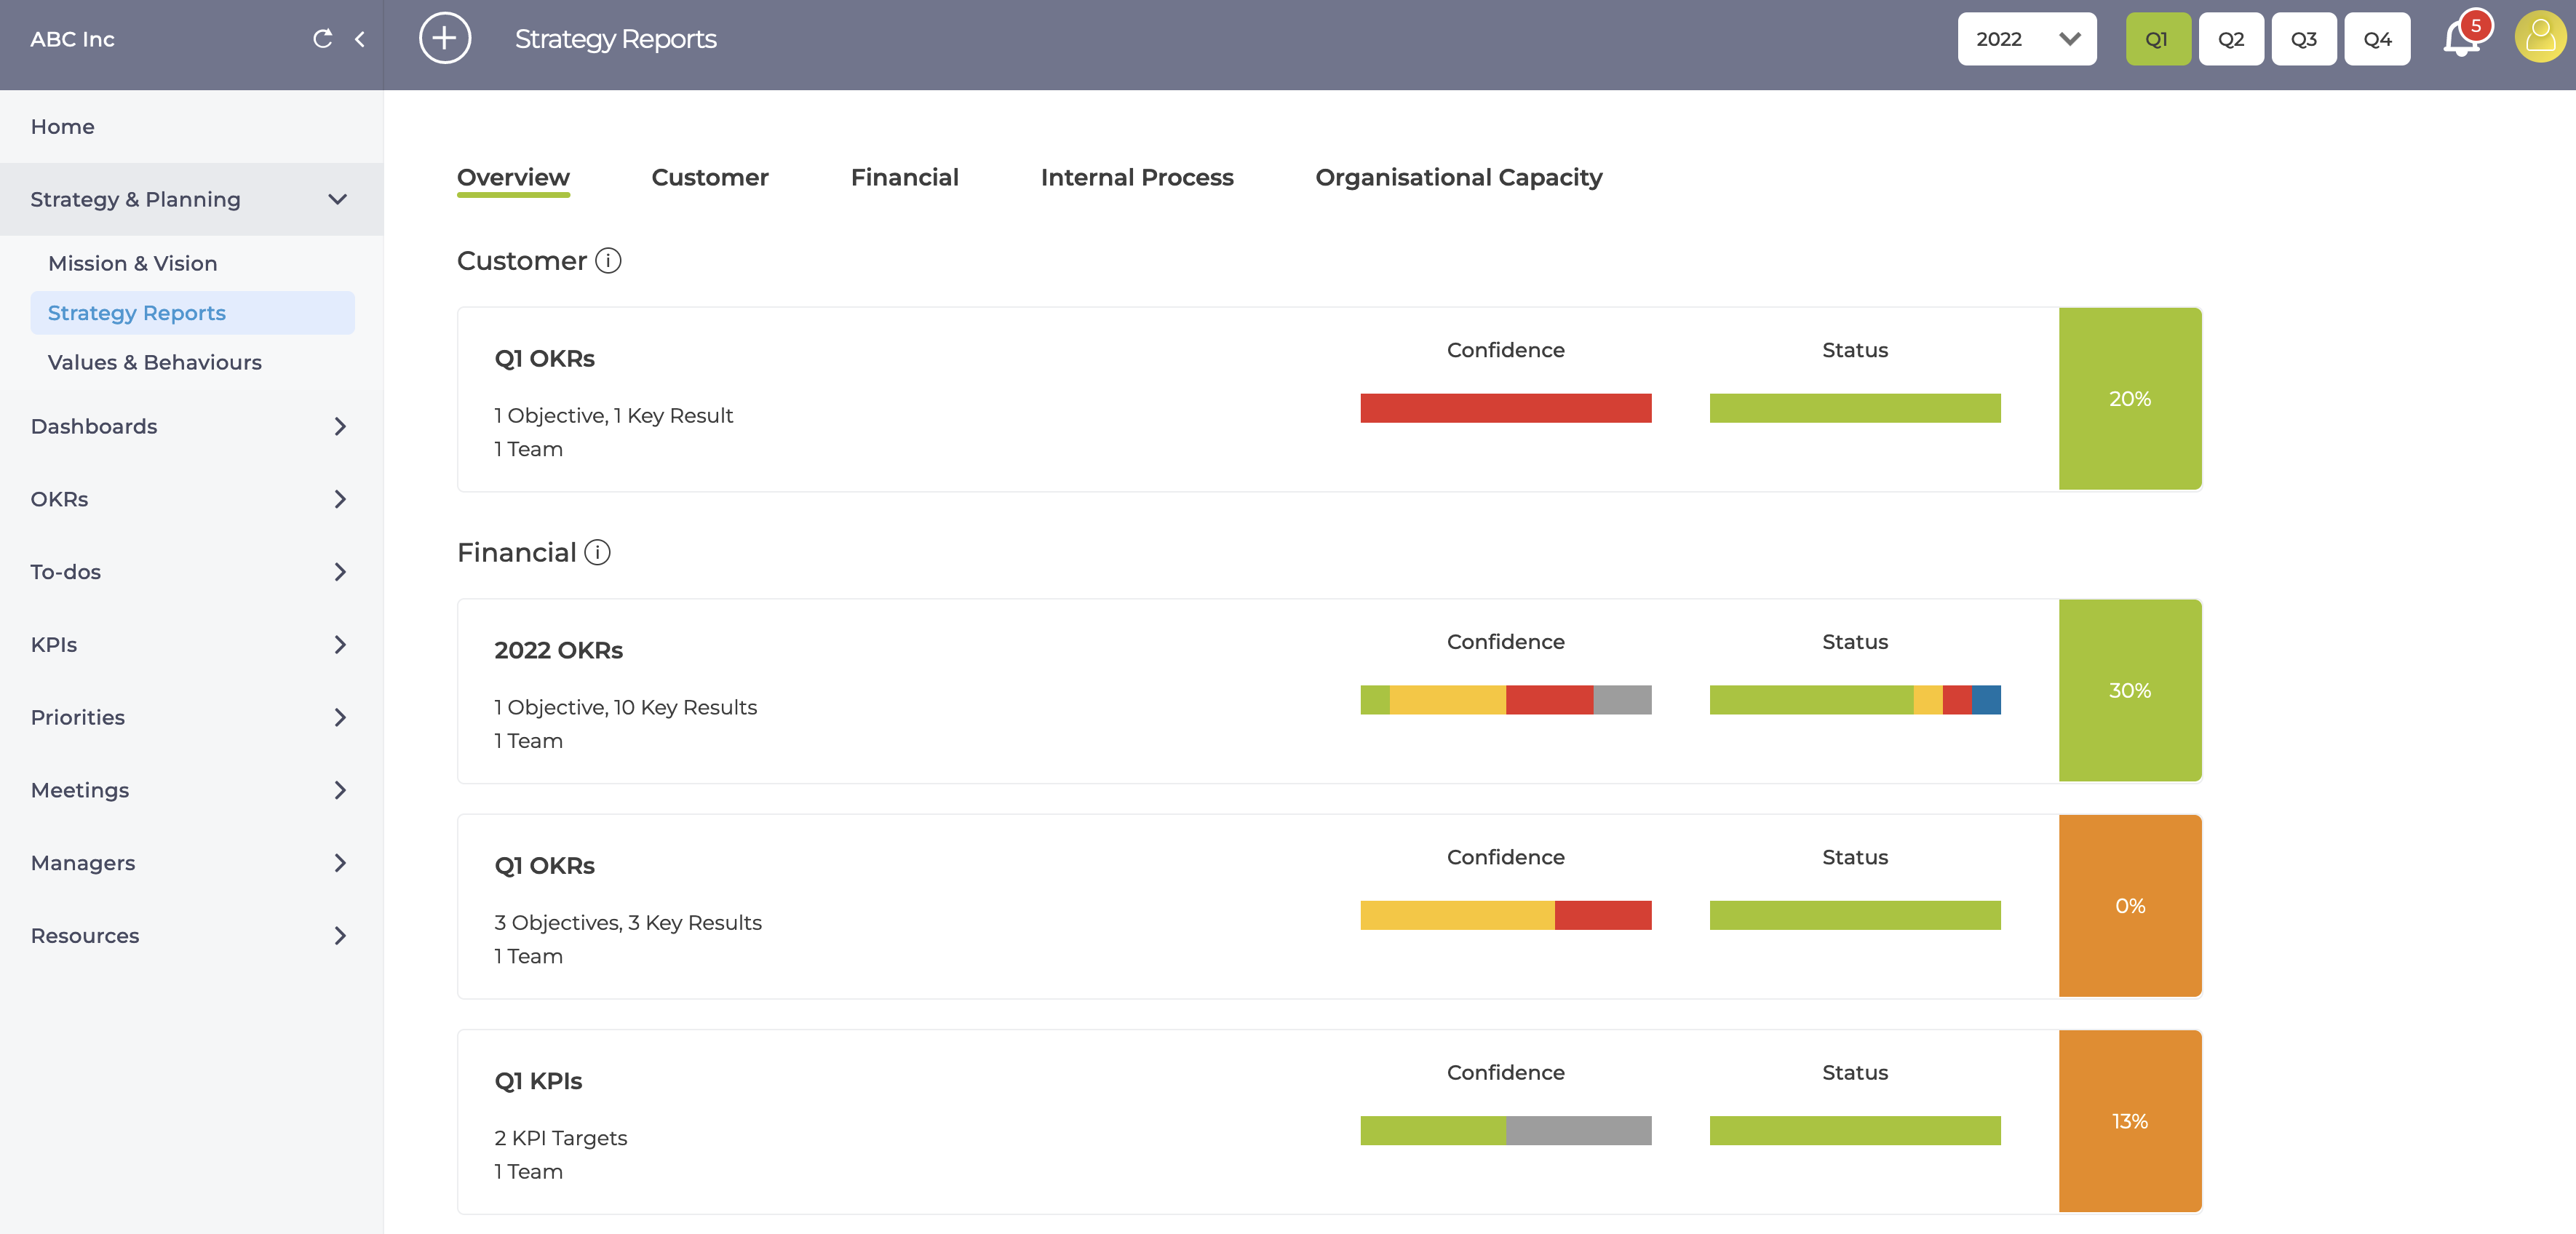The height and width of the screenshot is (1234, 2576).
Task: Select the Q3 quarter toggle
Action: pyautogui.click(x=2304, y=39)
